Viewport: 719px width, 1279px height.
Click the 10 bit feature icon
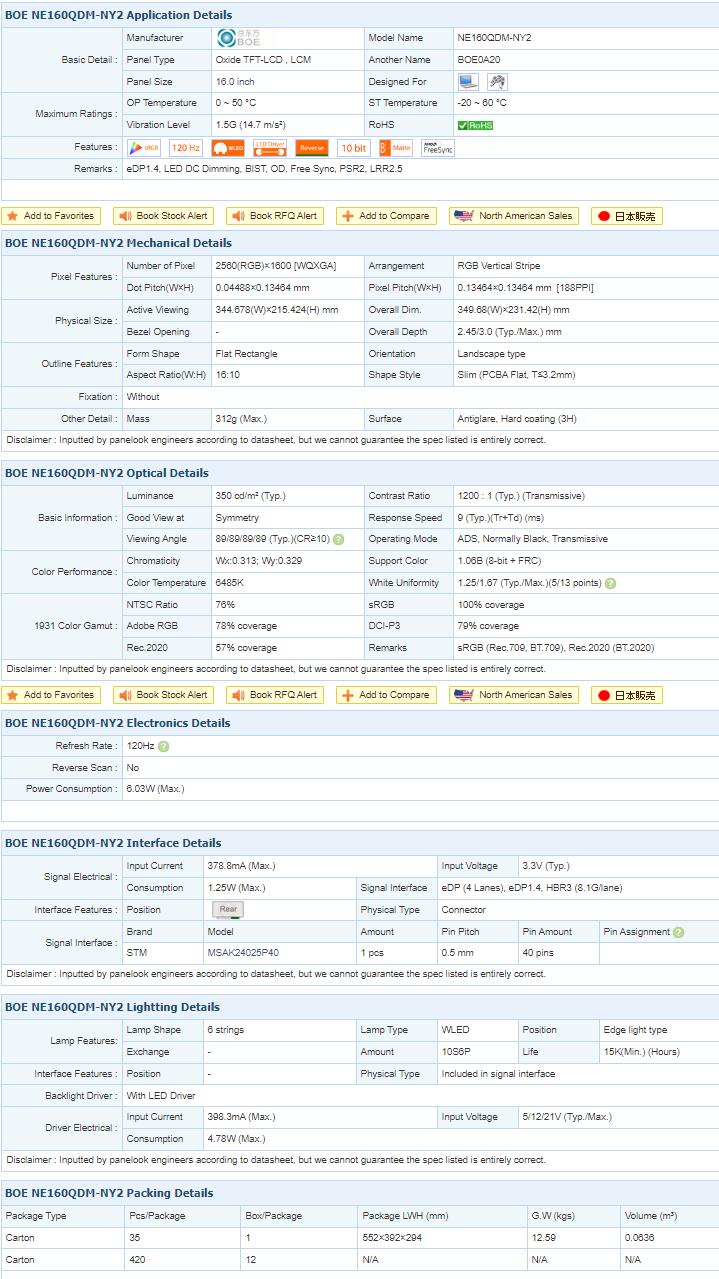click(x=354, y=148)
